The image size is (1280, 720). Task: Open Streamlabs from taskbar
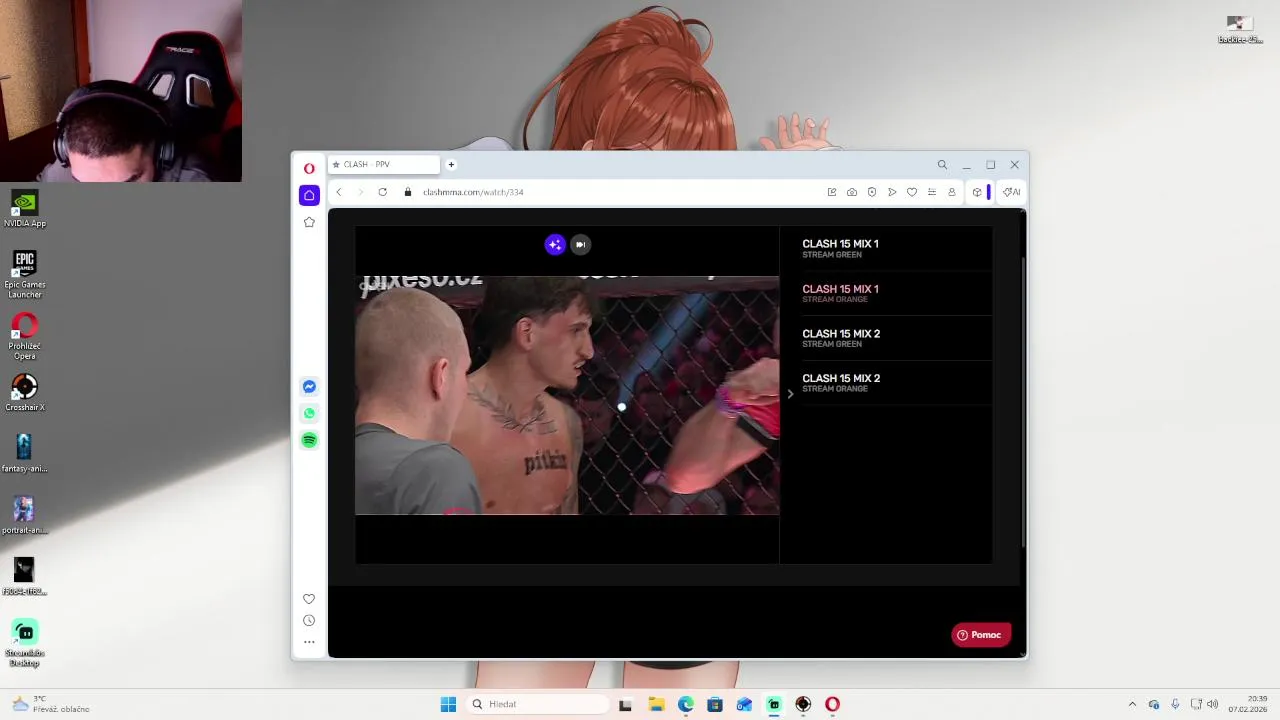(773, 704)
